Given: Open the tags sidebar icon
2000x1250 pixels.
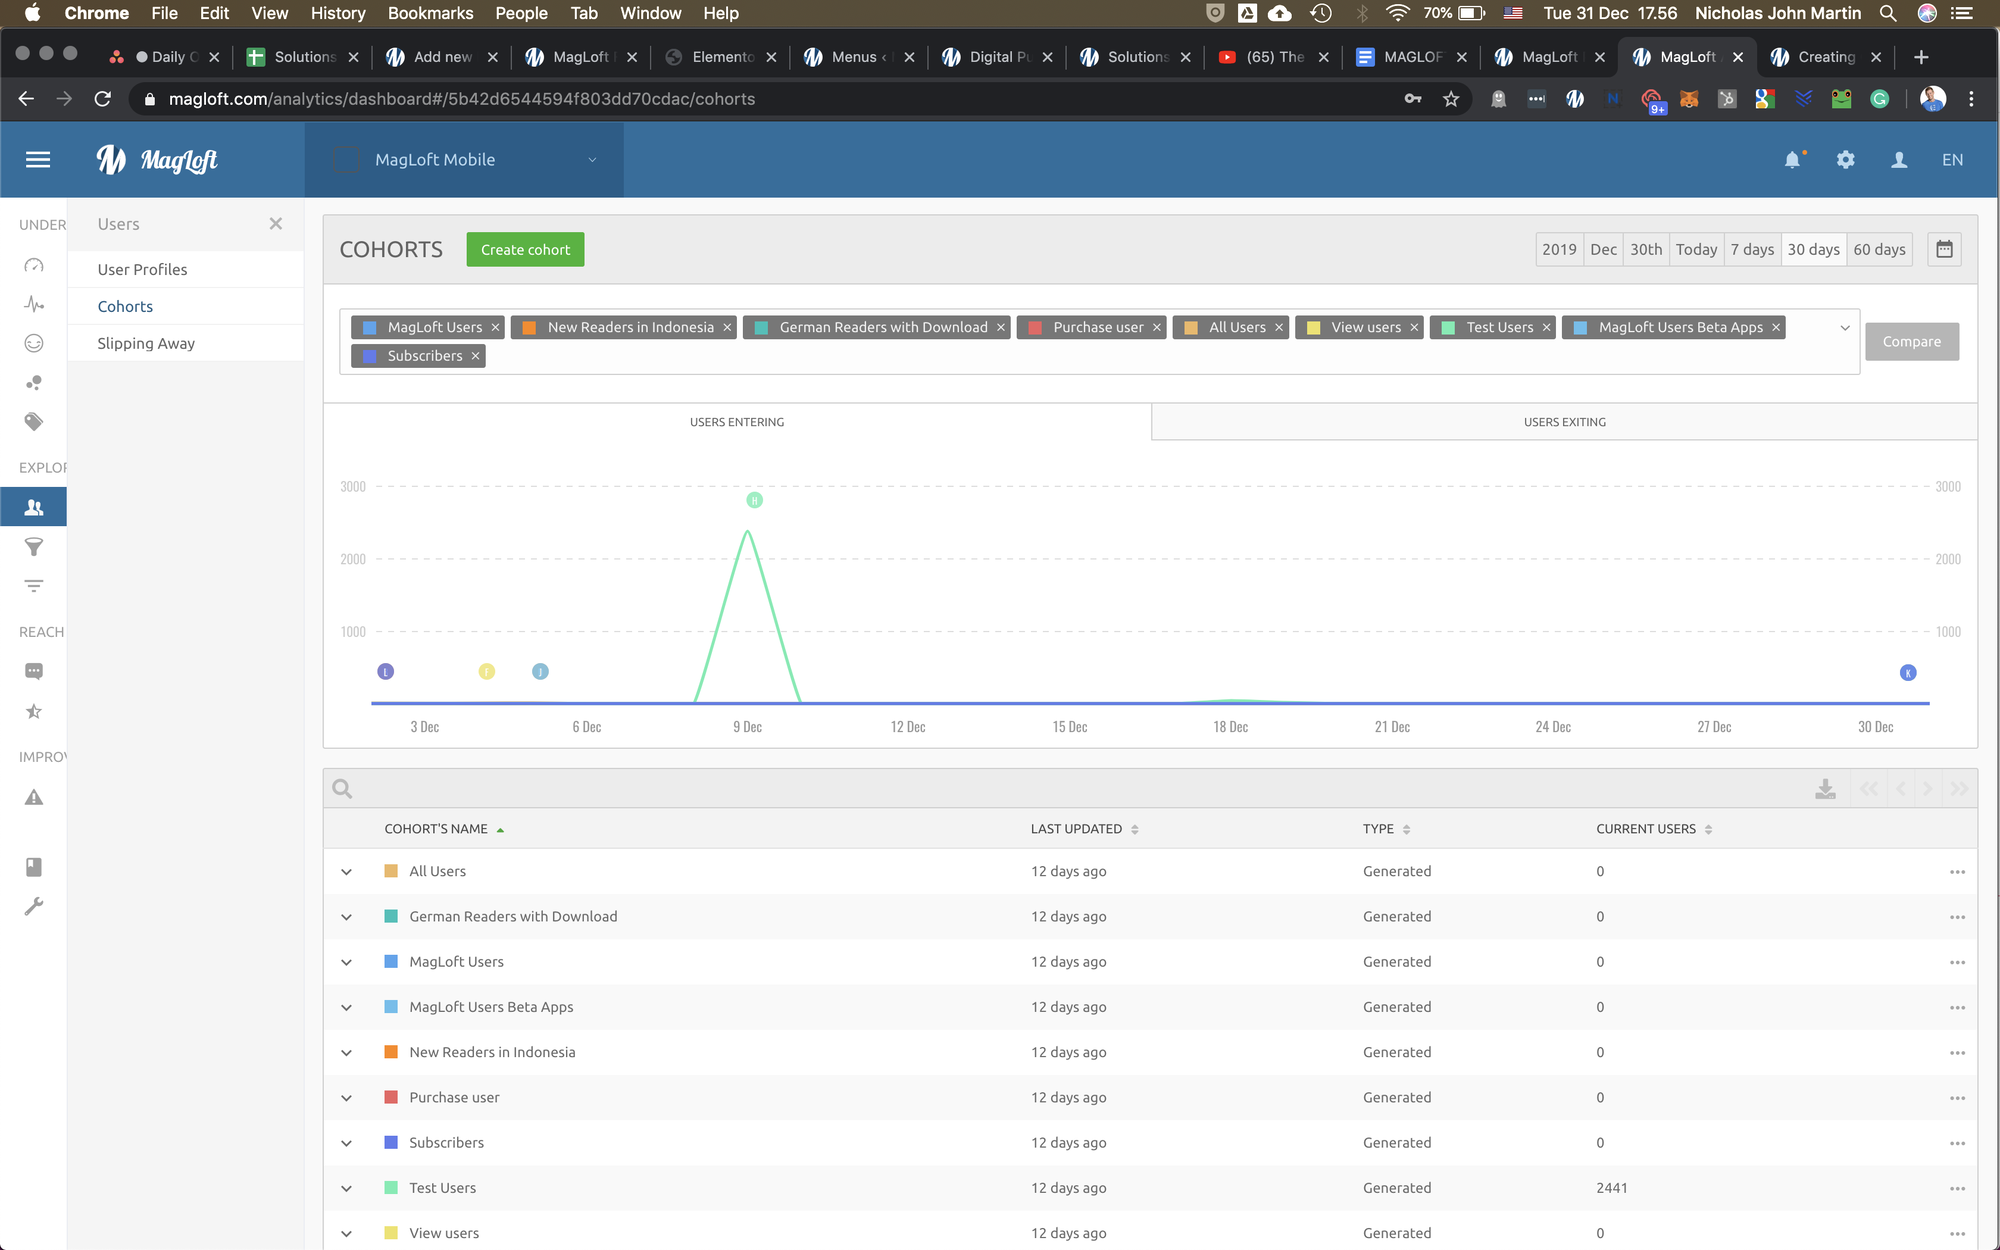Looking at the screenshot, I should 34,421.
